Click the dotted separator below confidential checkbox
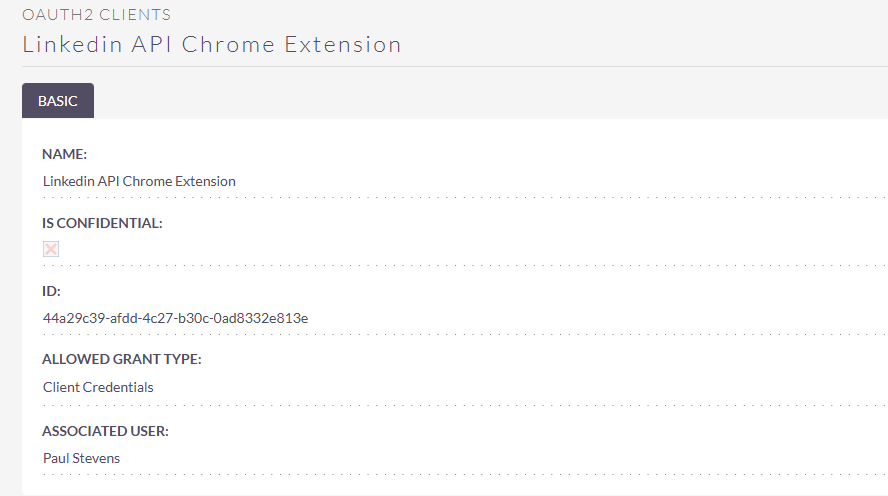Viewport: 888px width, 496px height. [x=465, y=265]
